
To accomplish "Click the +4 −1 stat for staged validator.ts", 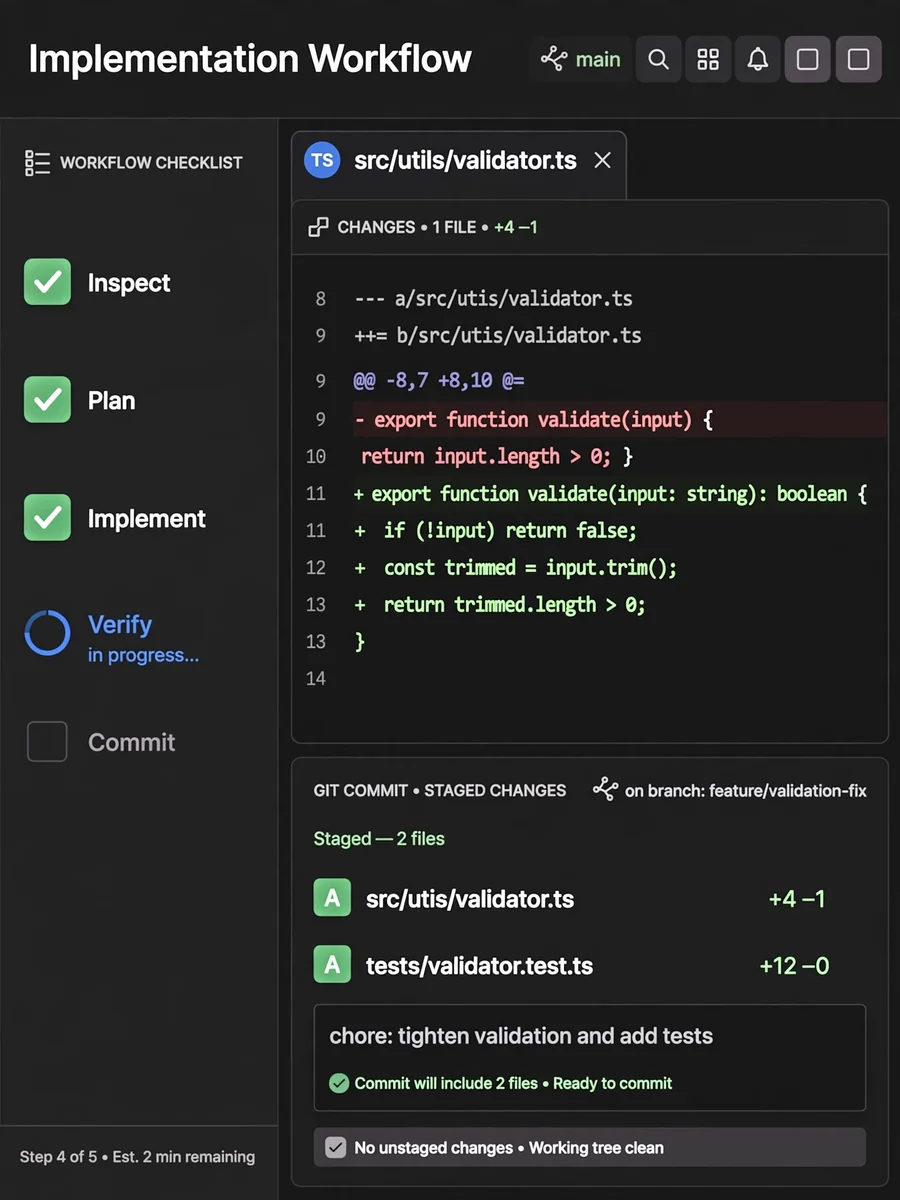I will [x=796, y=899].
